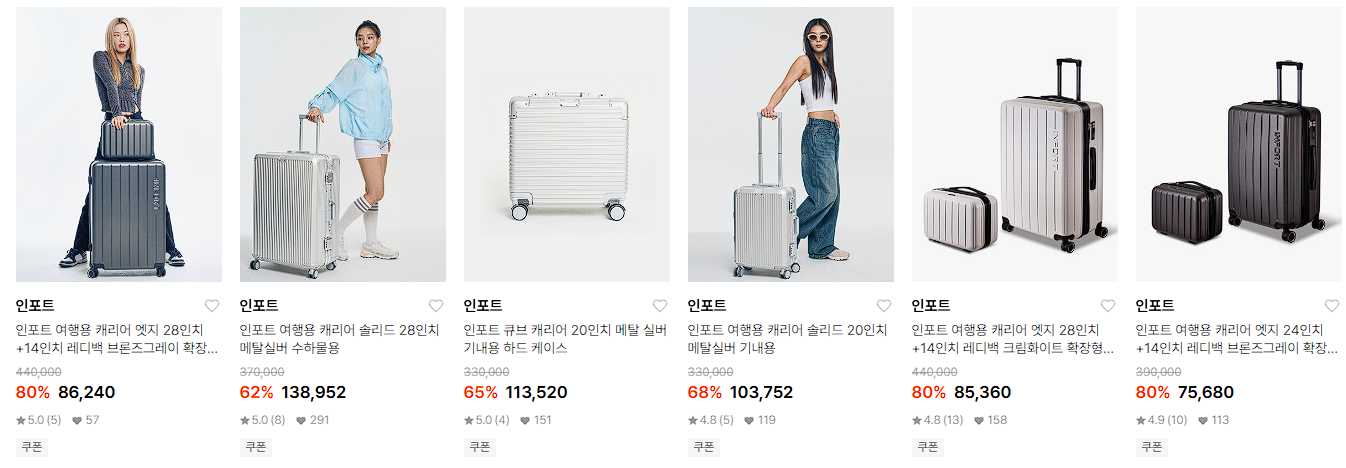This screenshot has height=468, width=1346.
Task: Click the 5.0 (5) star rating
Action: click(x=39, y=420)
